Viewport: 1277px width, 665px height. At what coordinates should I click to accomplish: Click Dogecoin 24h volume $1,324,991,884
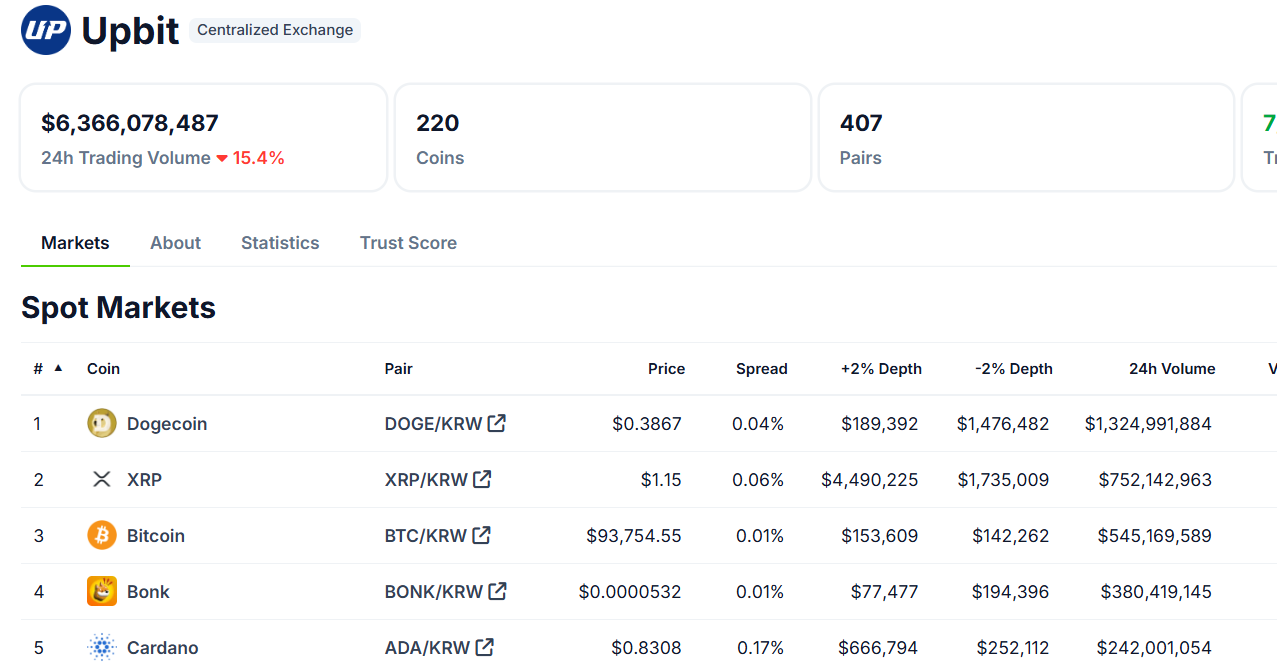[1148, 424]
